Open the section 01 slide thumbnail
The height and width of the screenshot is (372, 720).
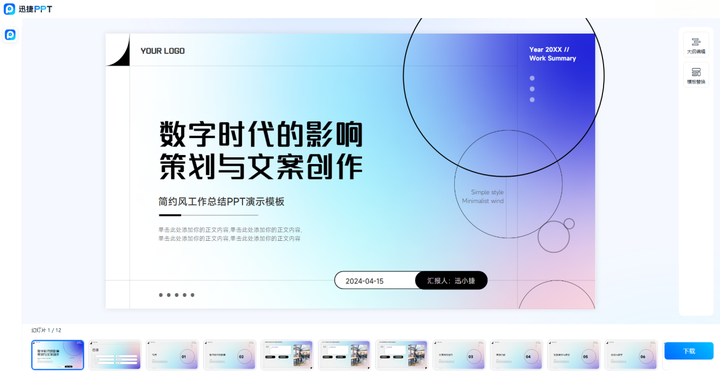point(172,355)
